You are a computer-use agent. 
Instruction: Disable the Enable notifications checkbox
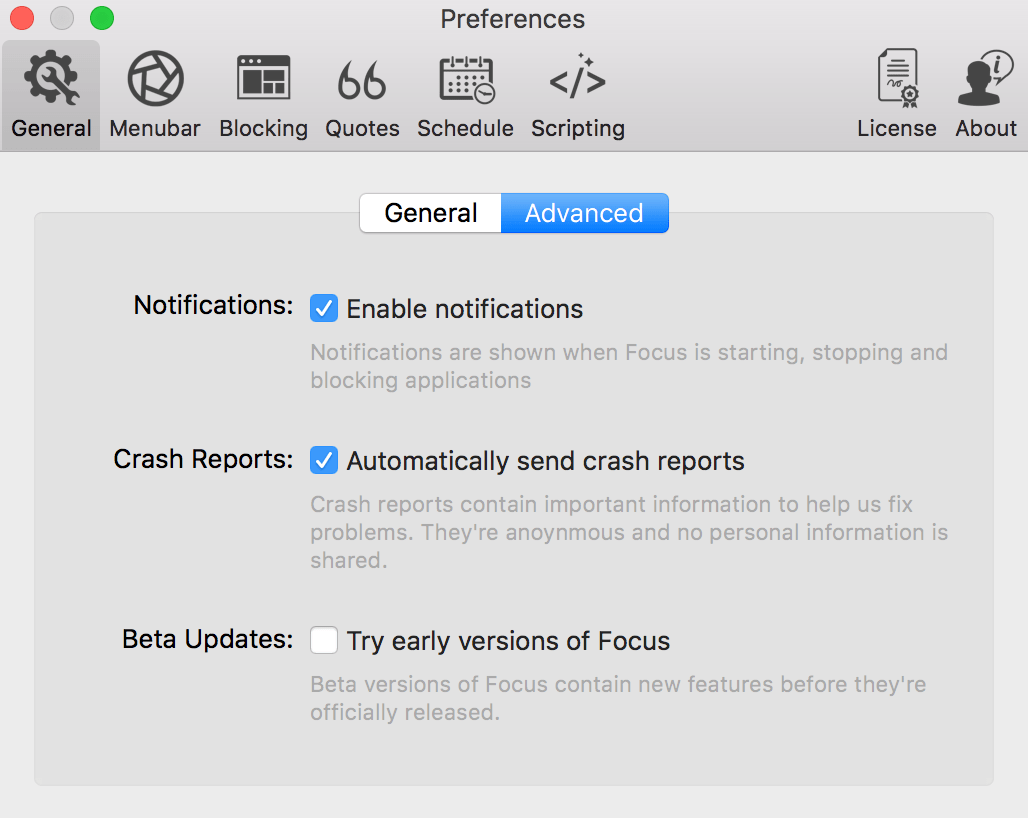(x=324, y=308)
